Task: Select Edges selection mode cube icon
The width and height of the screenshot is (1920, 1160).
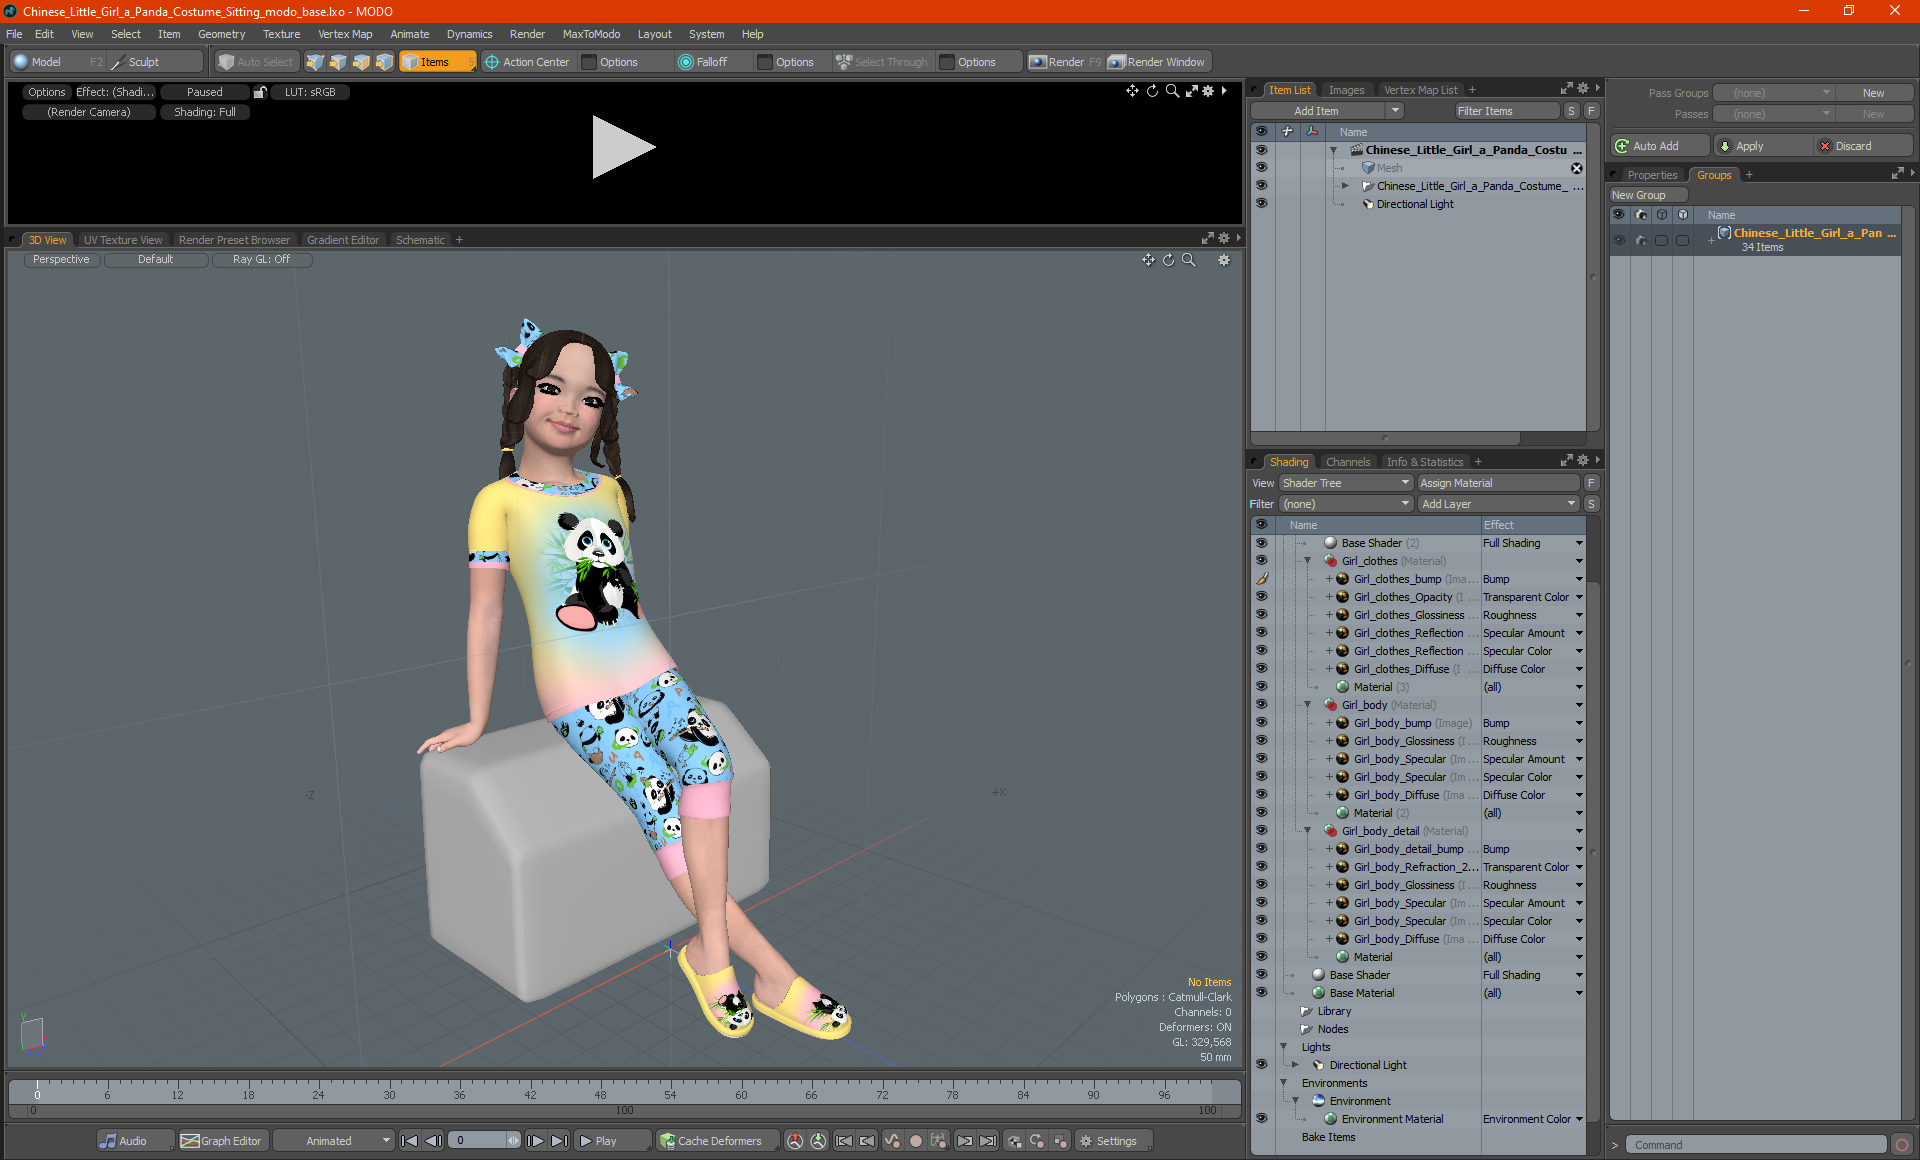Action: point(338,62)
